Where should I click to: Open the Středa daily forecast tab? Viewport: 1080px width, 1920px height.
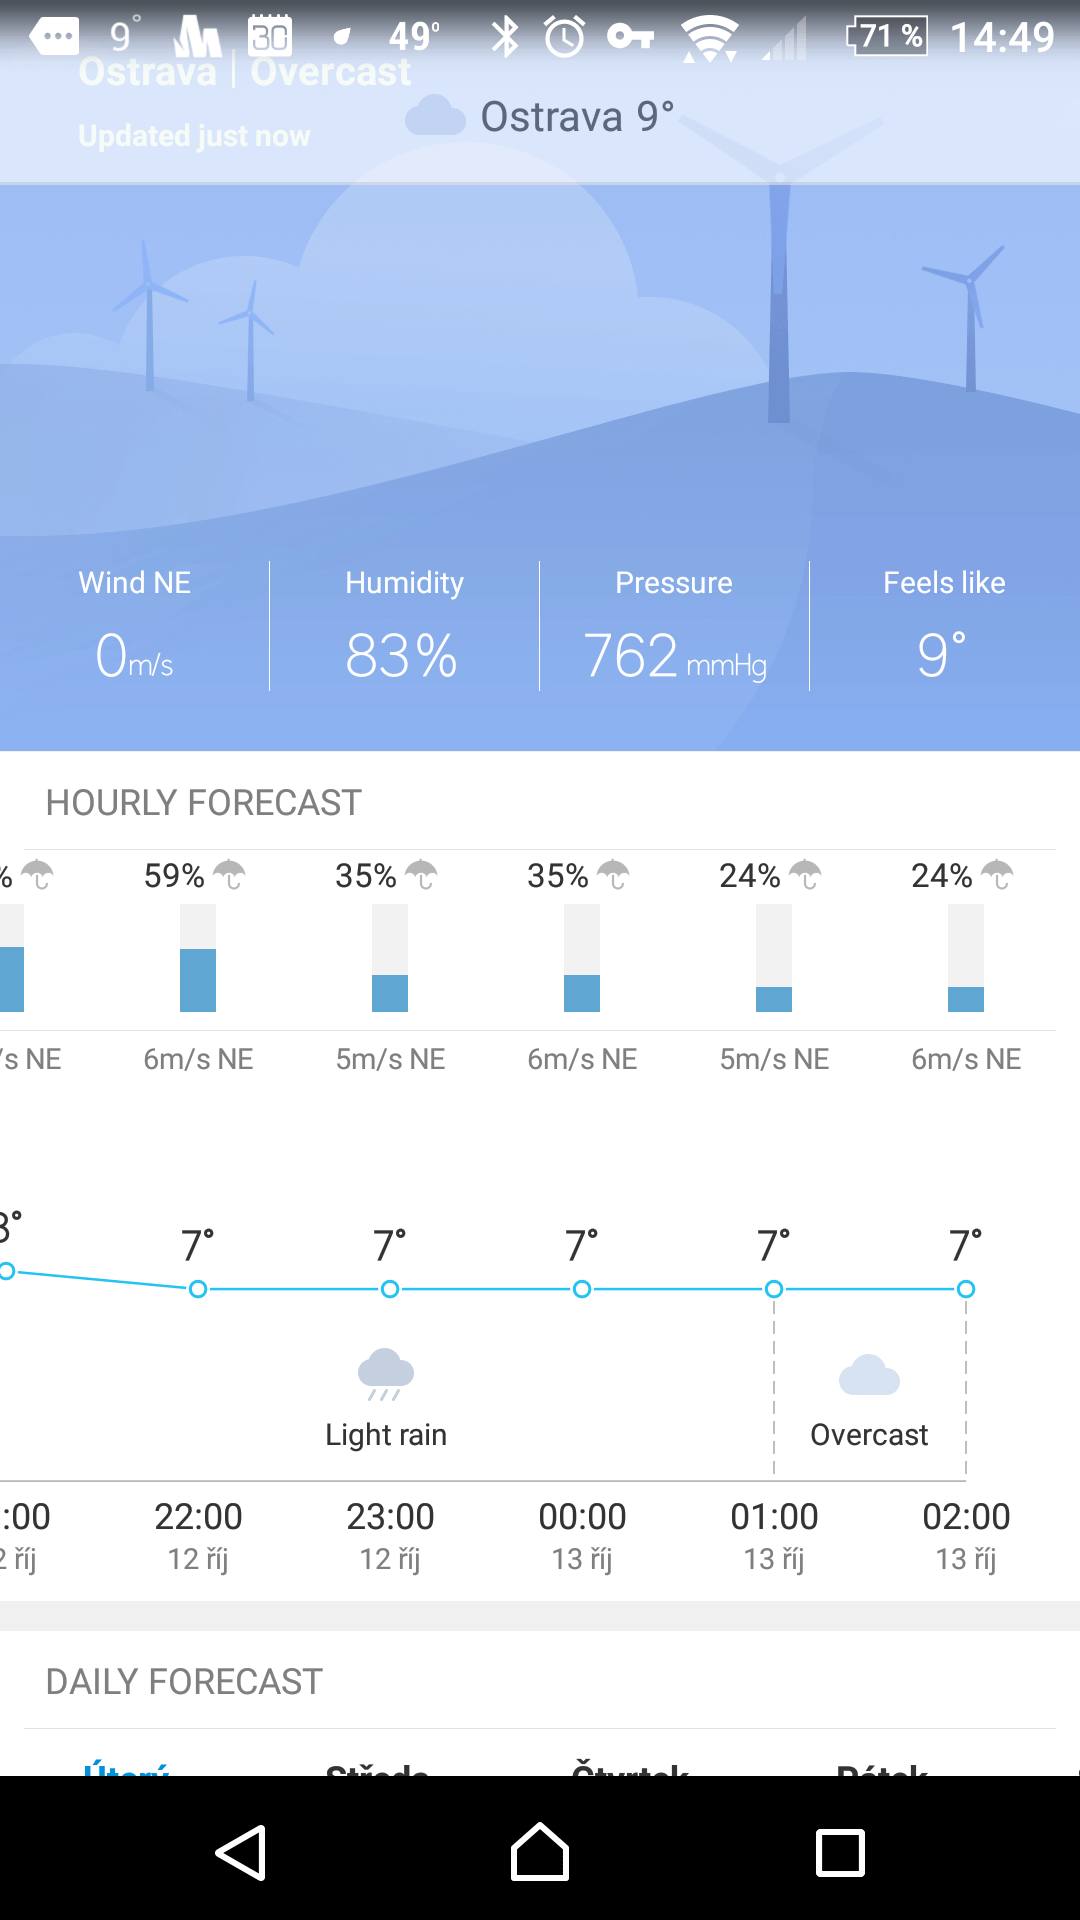coord(378,1768)
